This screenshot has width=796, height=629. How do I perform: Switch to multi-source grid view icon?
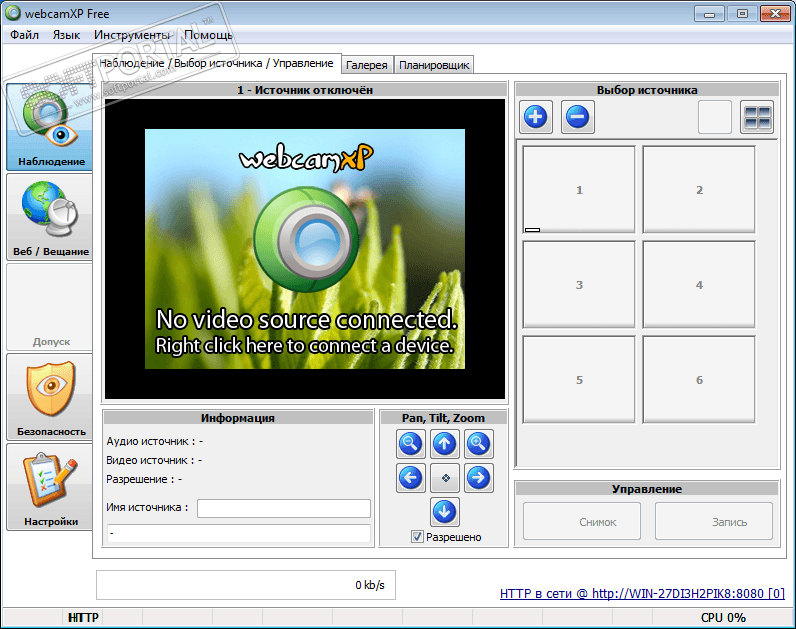(x=757, y=117)
